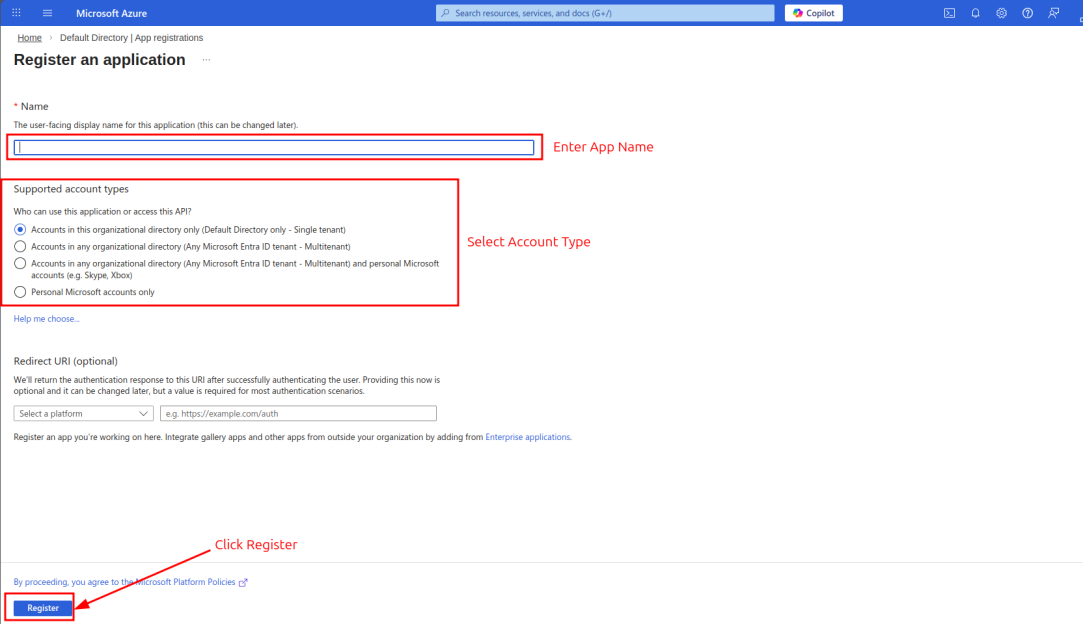1083x624 pixels.
Task: Expand the Select a platform dropdown
Action: click(84, 413)
